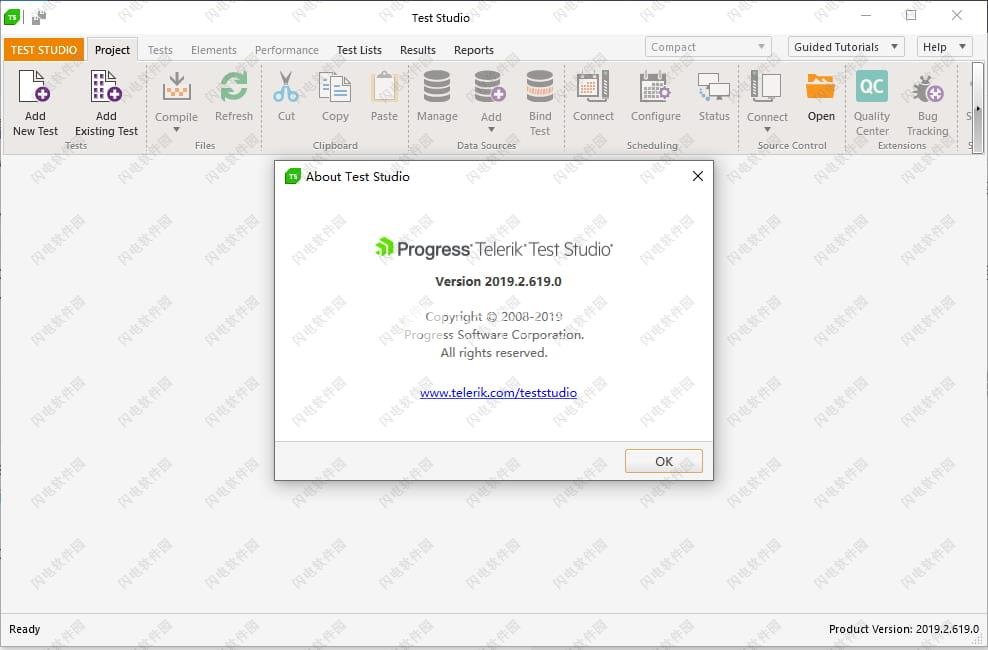
Task: Click the Paste icon
Action: 384,86
